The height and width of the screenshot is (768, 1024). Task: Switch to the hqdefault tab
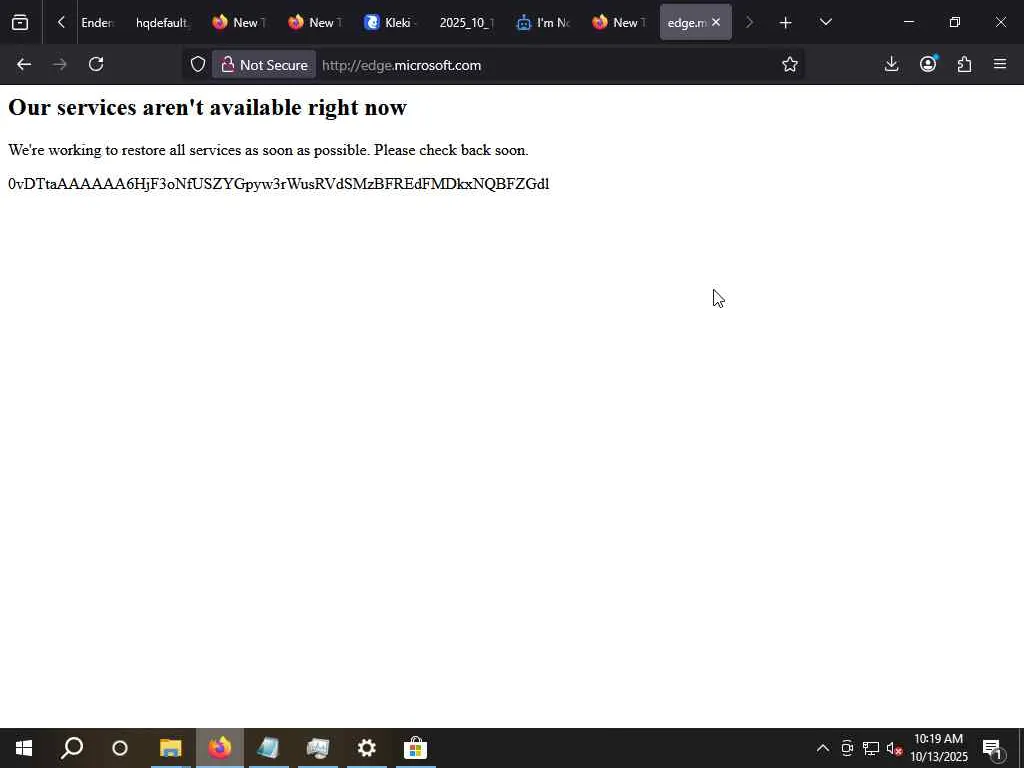pos(163,23)
